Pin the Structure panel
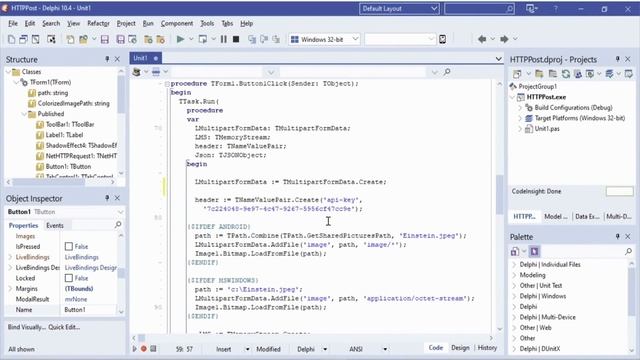This screenshot has height=360, width=640. point(107,59)
